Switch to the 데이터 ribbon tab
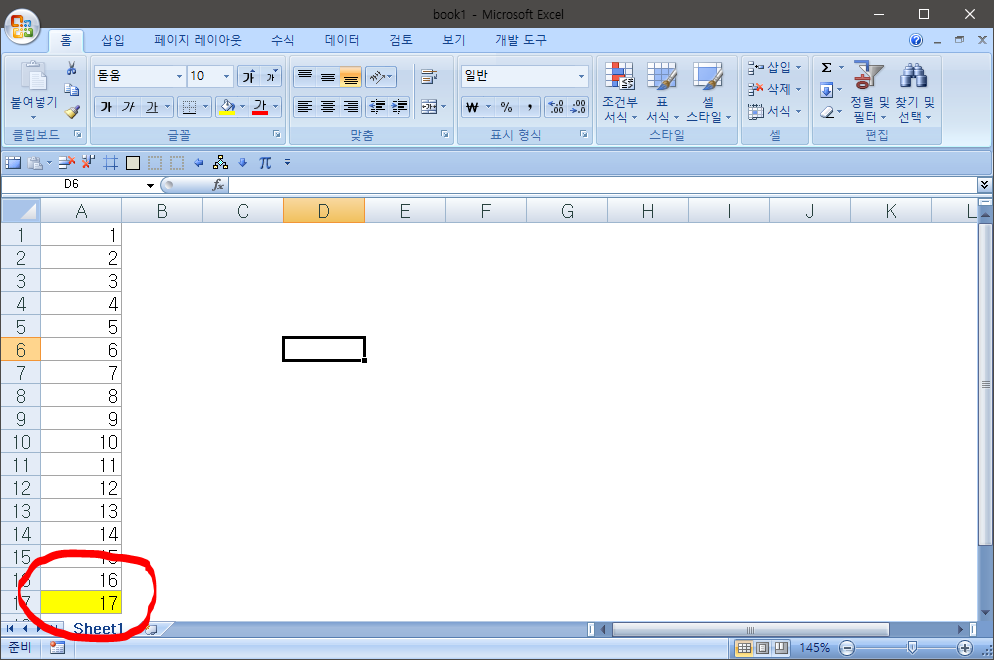Viewport: 994px width, 660px height. [342, 41]
